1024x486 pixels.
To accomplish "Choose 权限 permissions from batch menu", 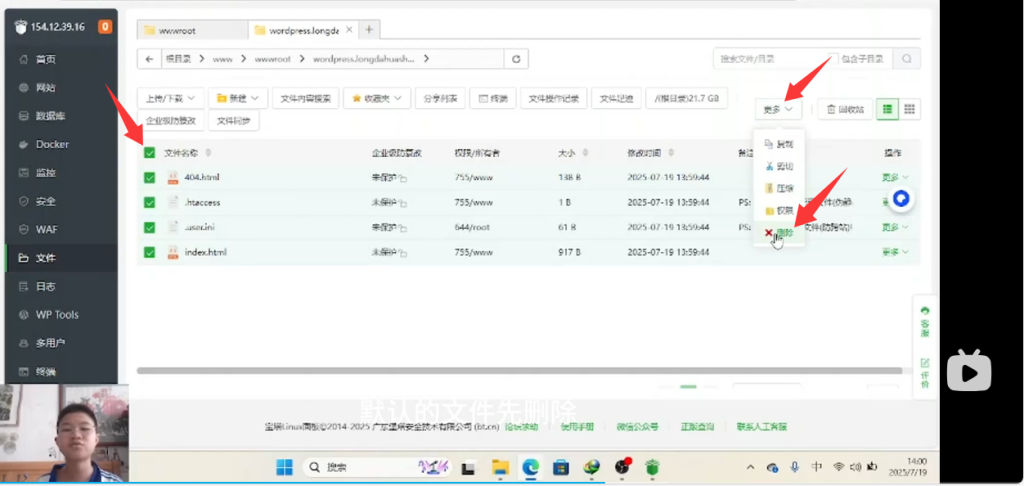I will [x=779, y=210].
